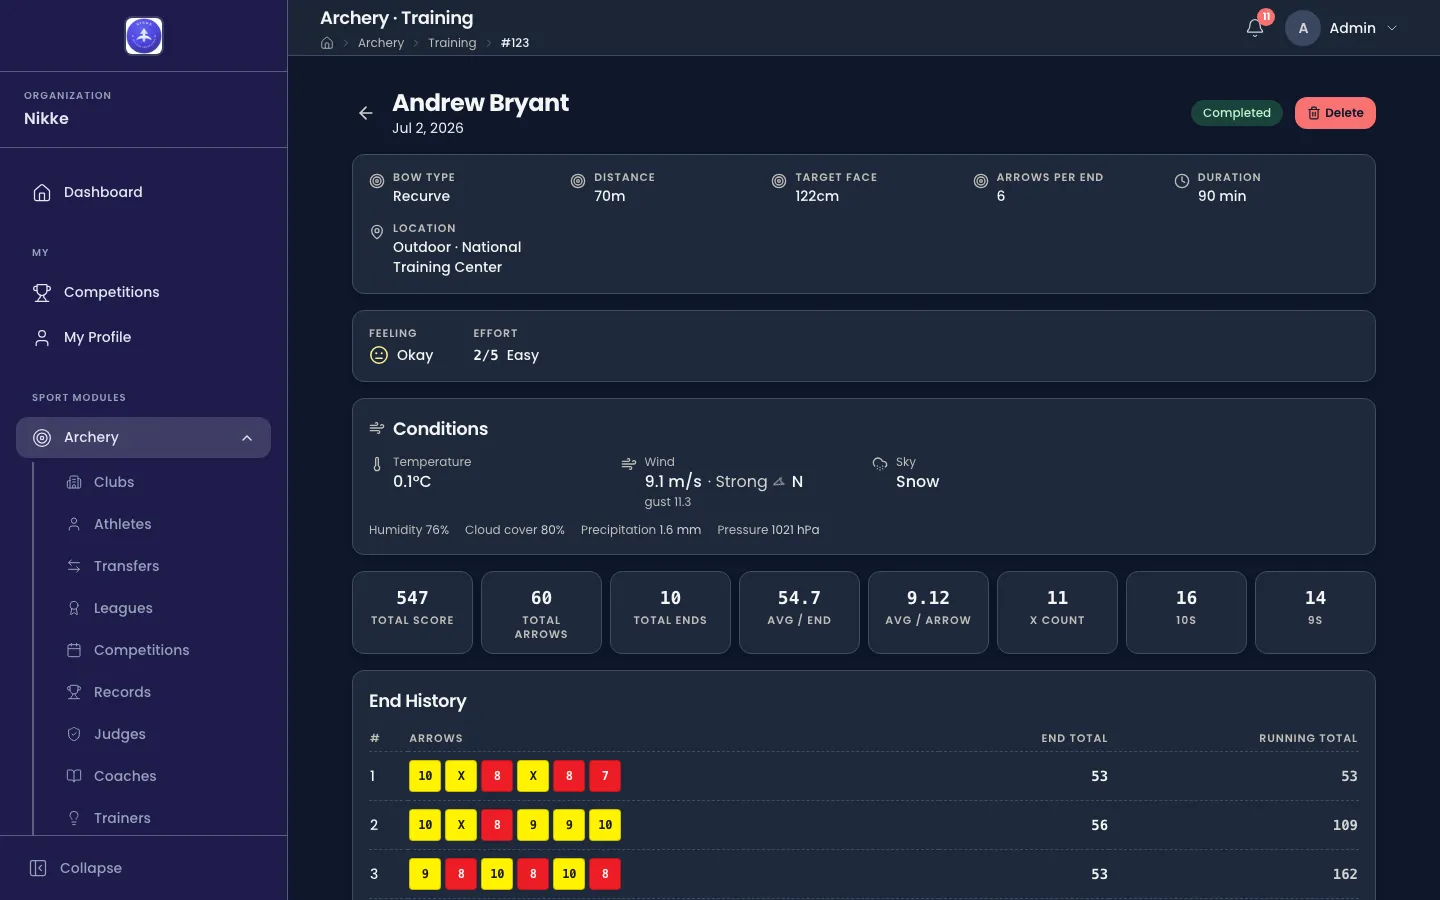The width and height of the screenshot is (1440, 900).
Task: Collapse the Archery module chevron
Action: 247,438
